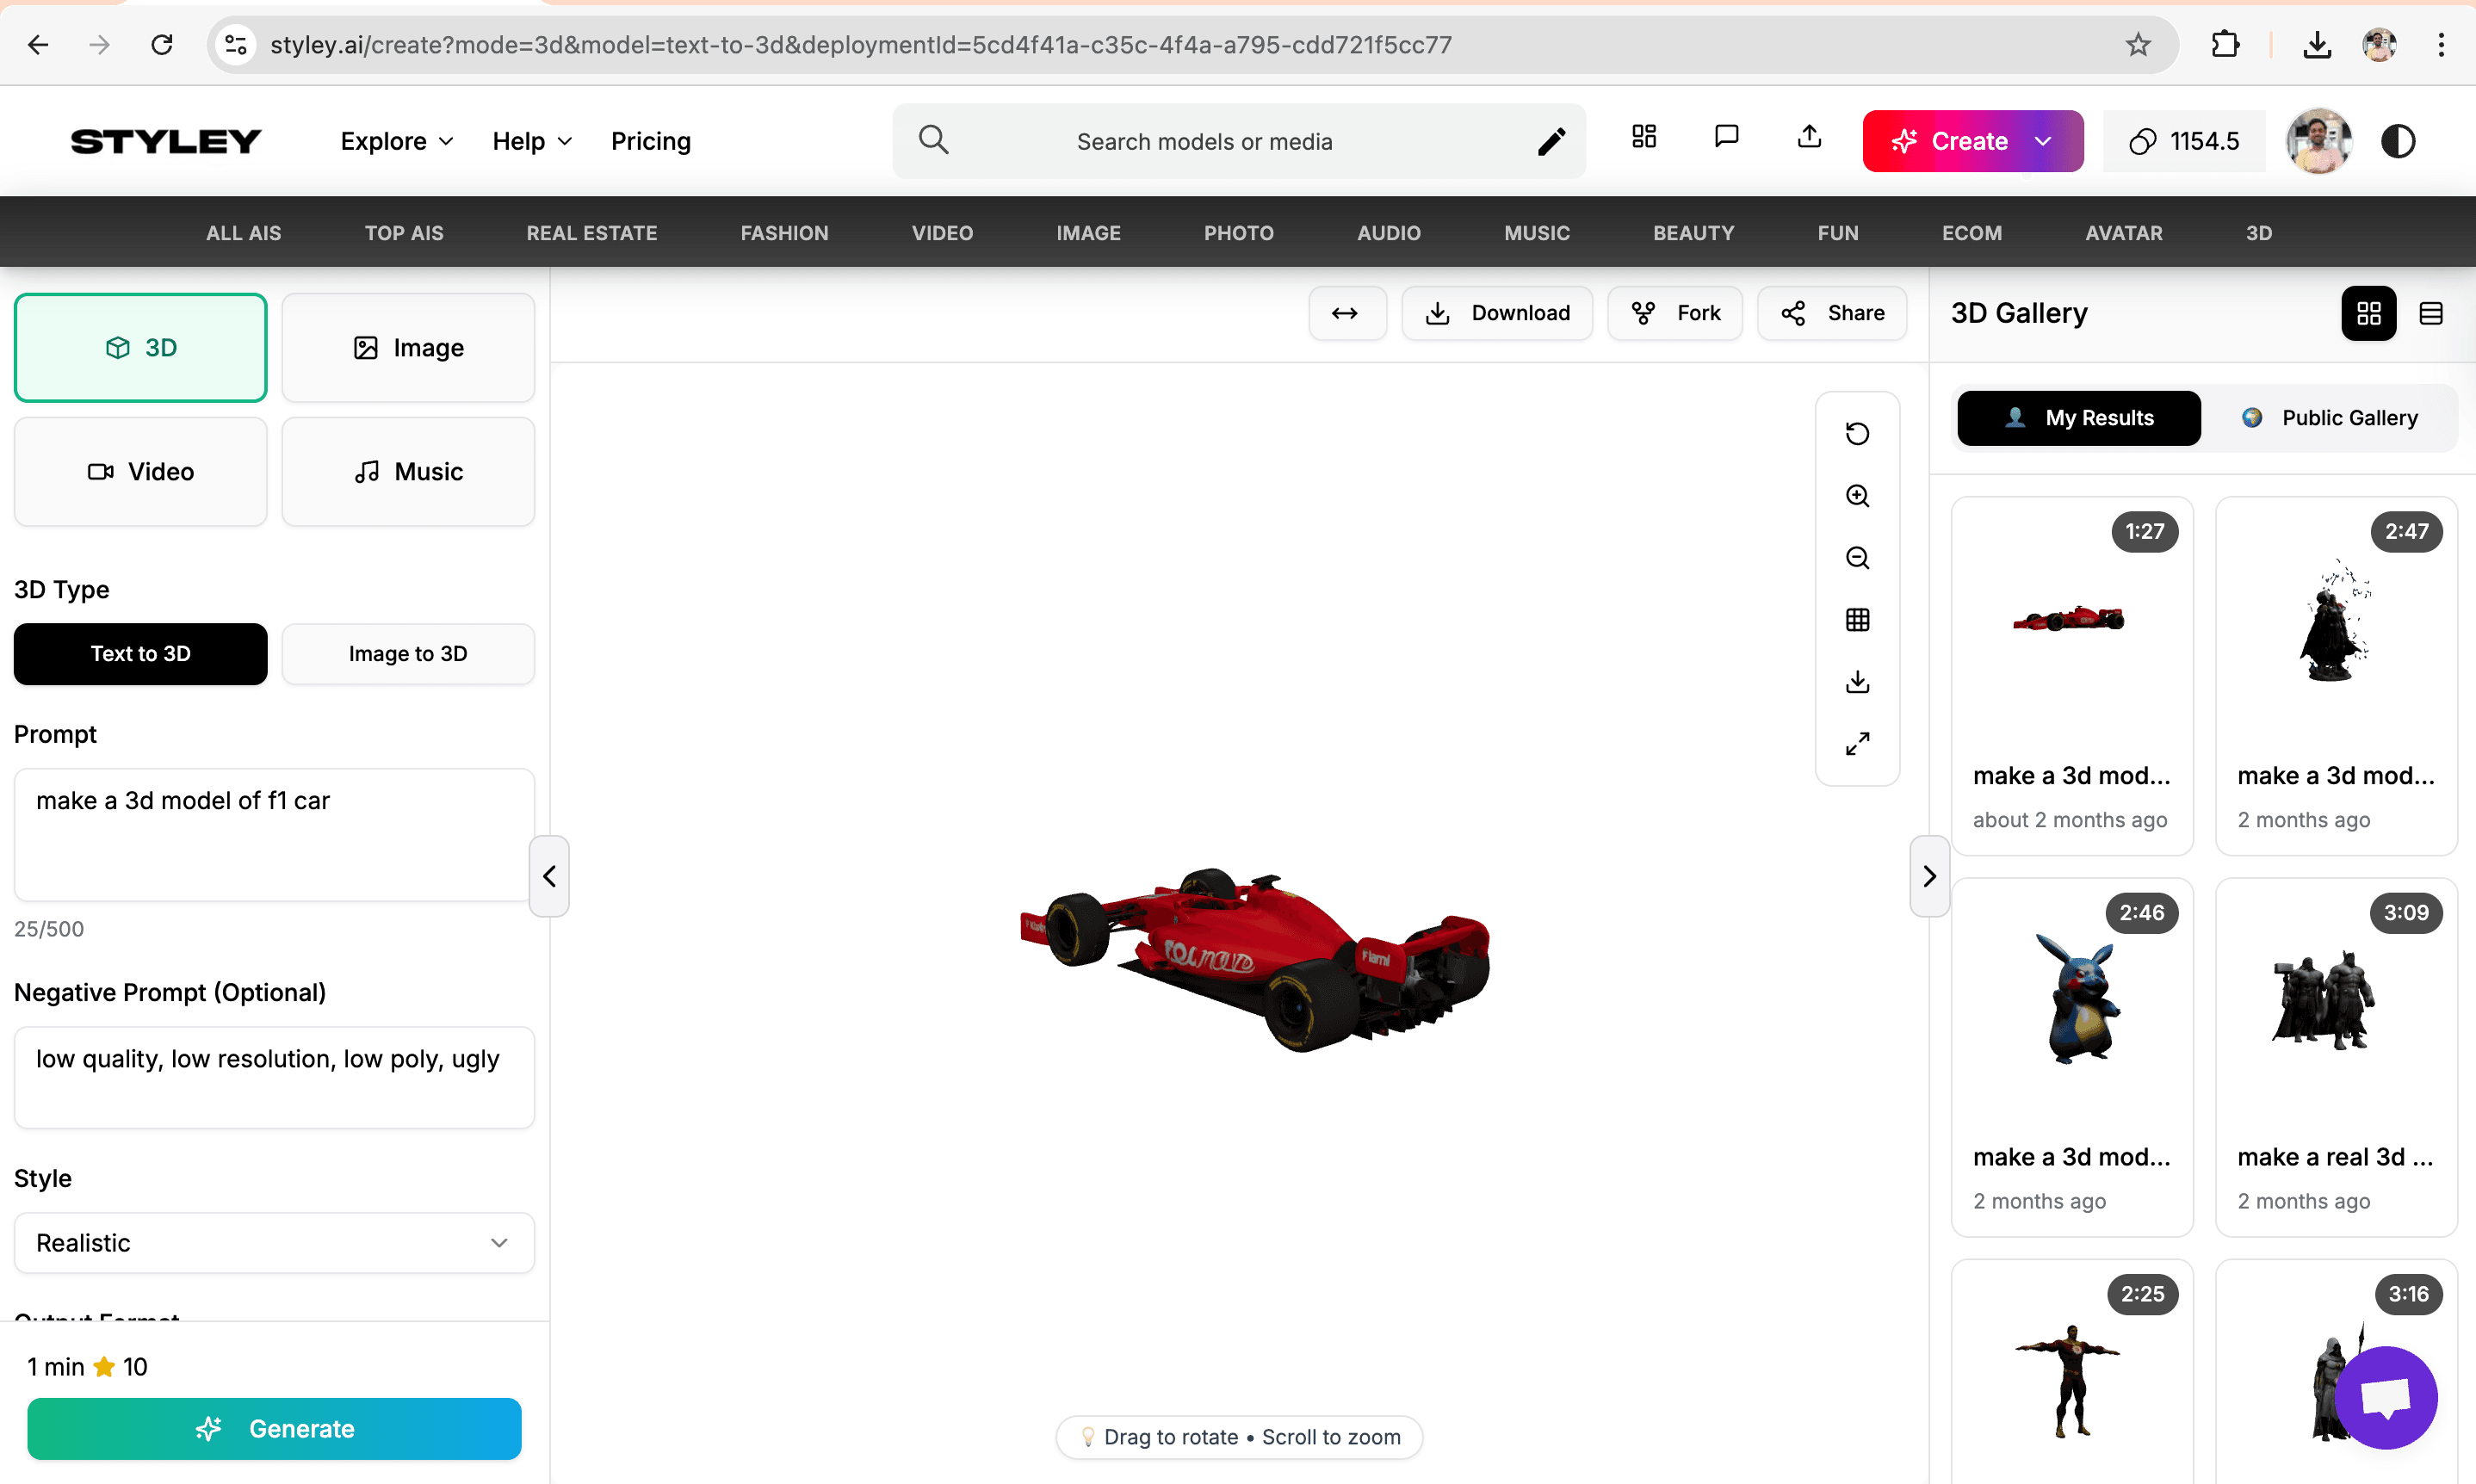Zoom in on the 3D model
Image resolution: width=2476 pixels, height=1484 pixels.
coord(1857,496)
